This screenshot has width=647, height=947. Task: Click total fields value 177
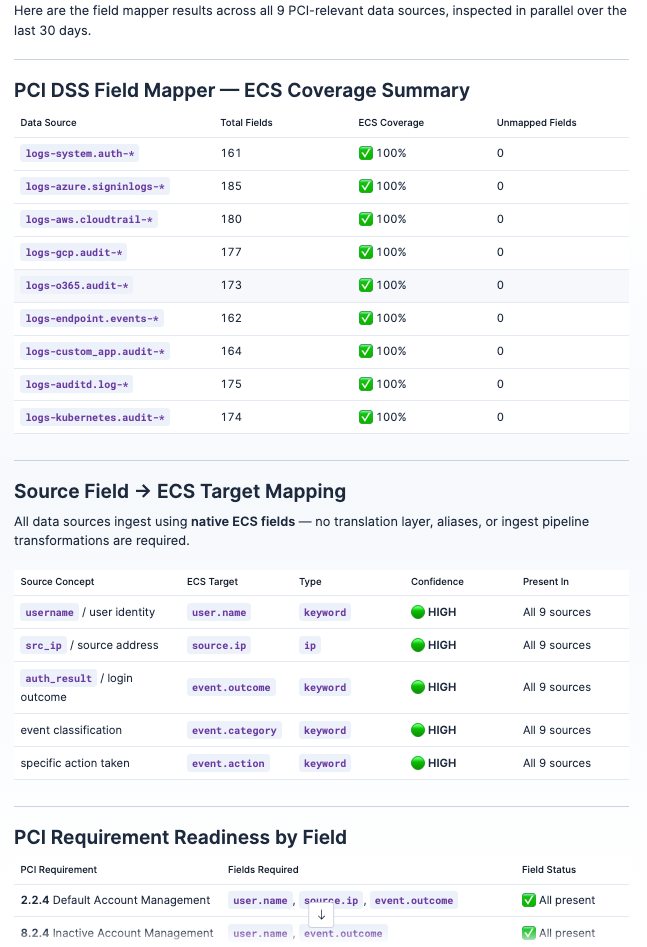tap(231, 252)
